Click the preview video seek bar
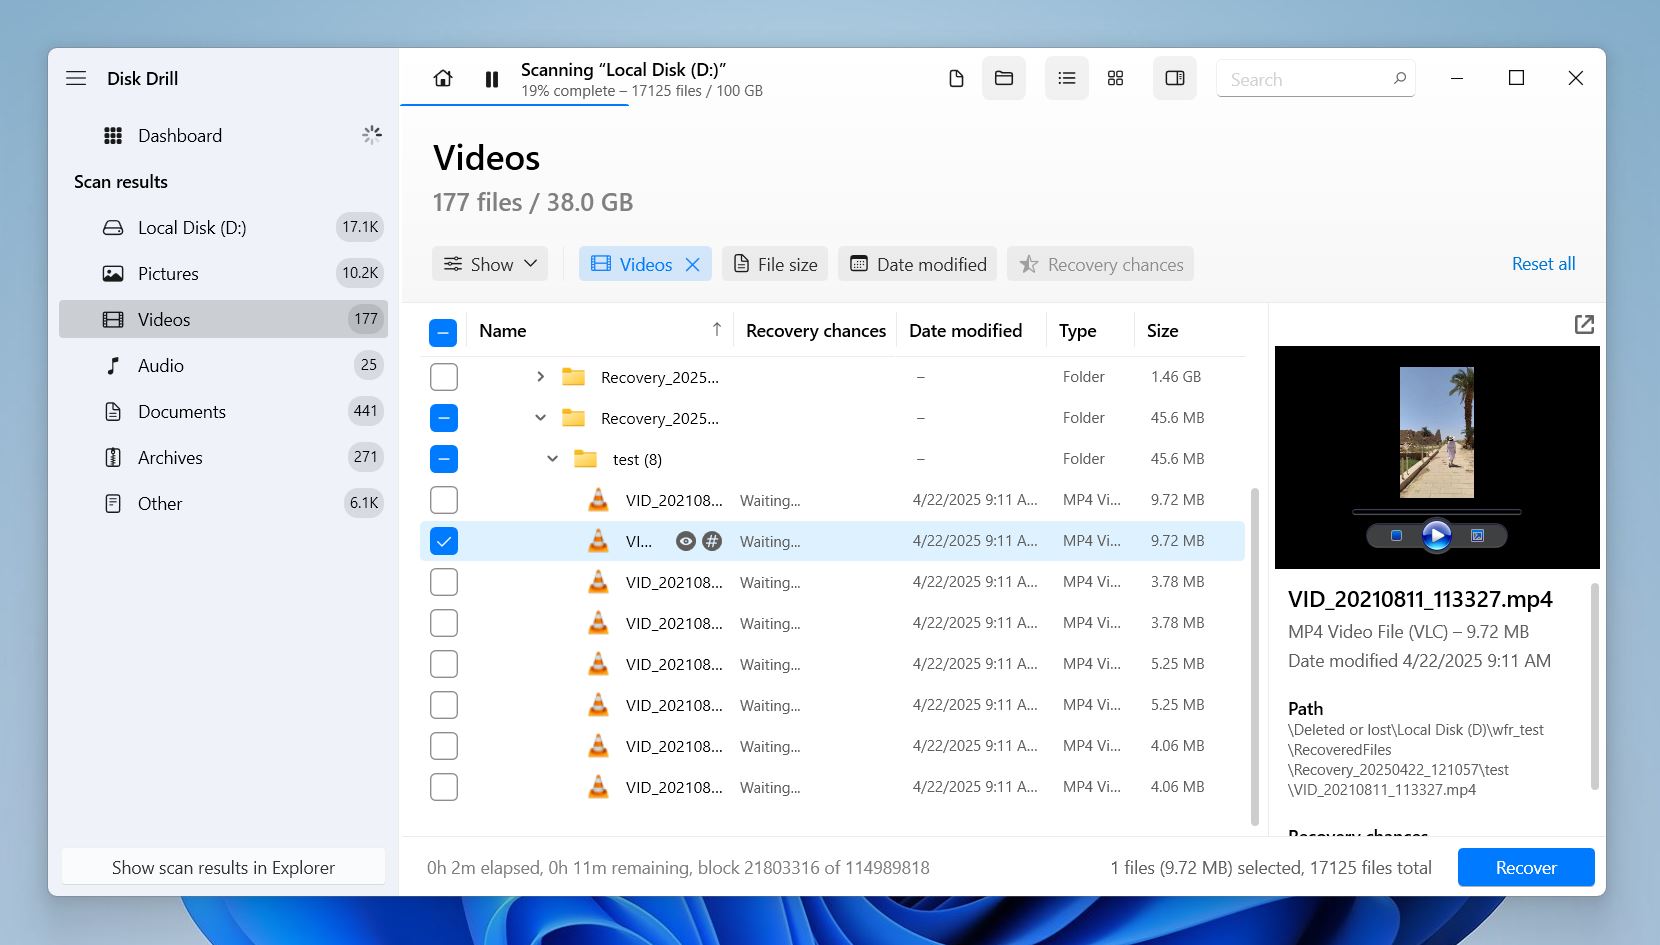The width and height of the screenshot is (1660, 945). [1437, 512]
